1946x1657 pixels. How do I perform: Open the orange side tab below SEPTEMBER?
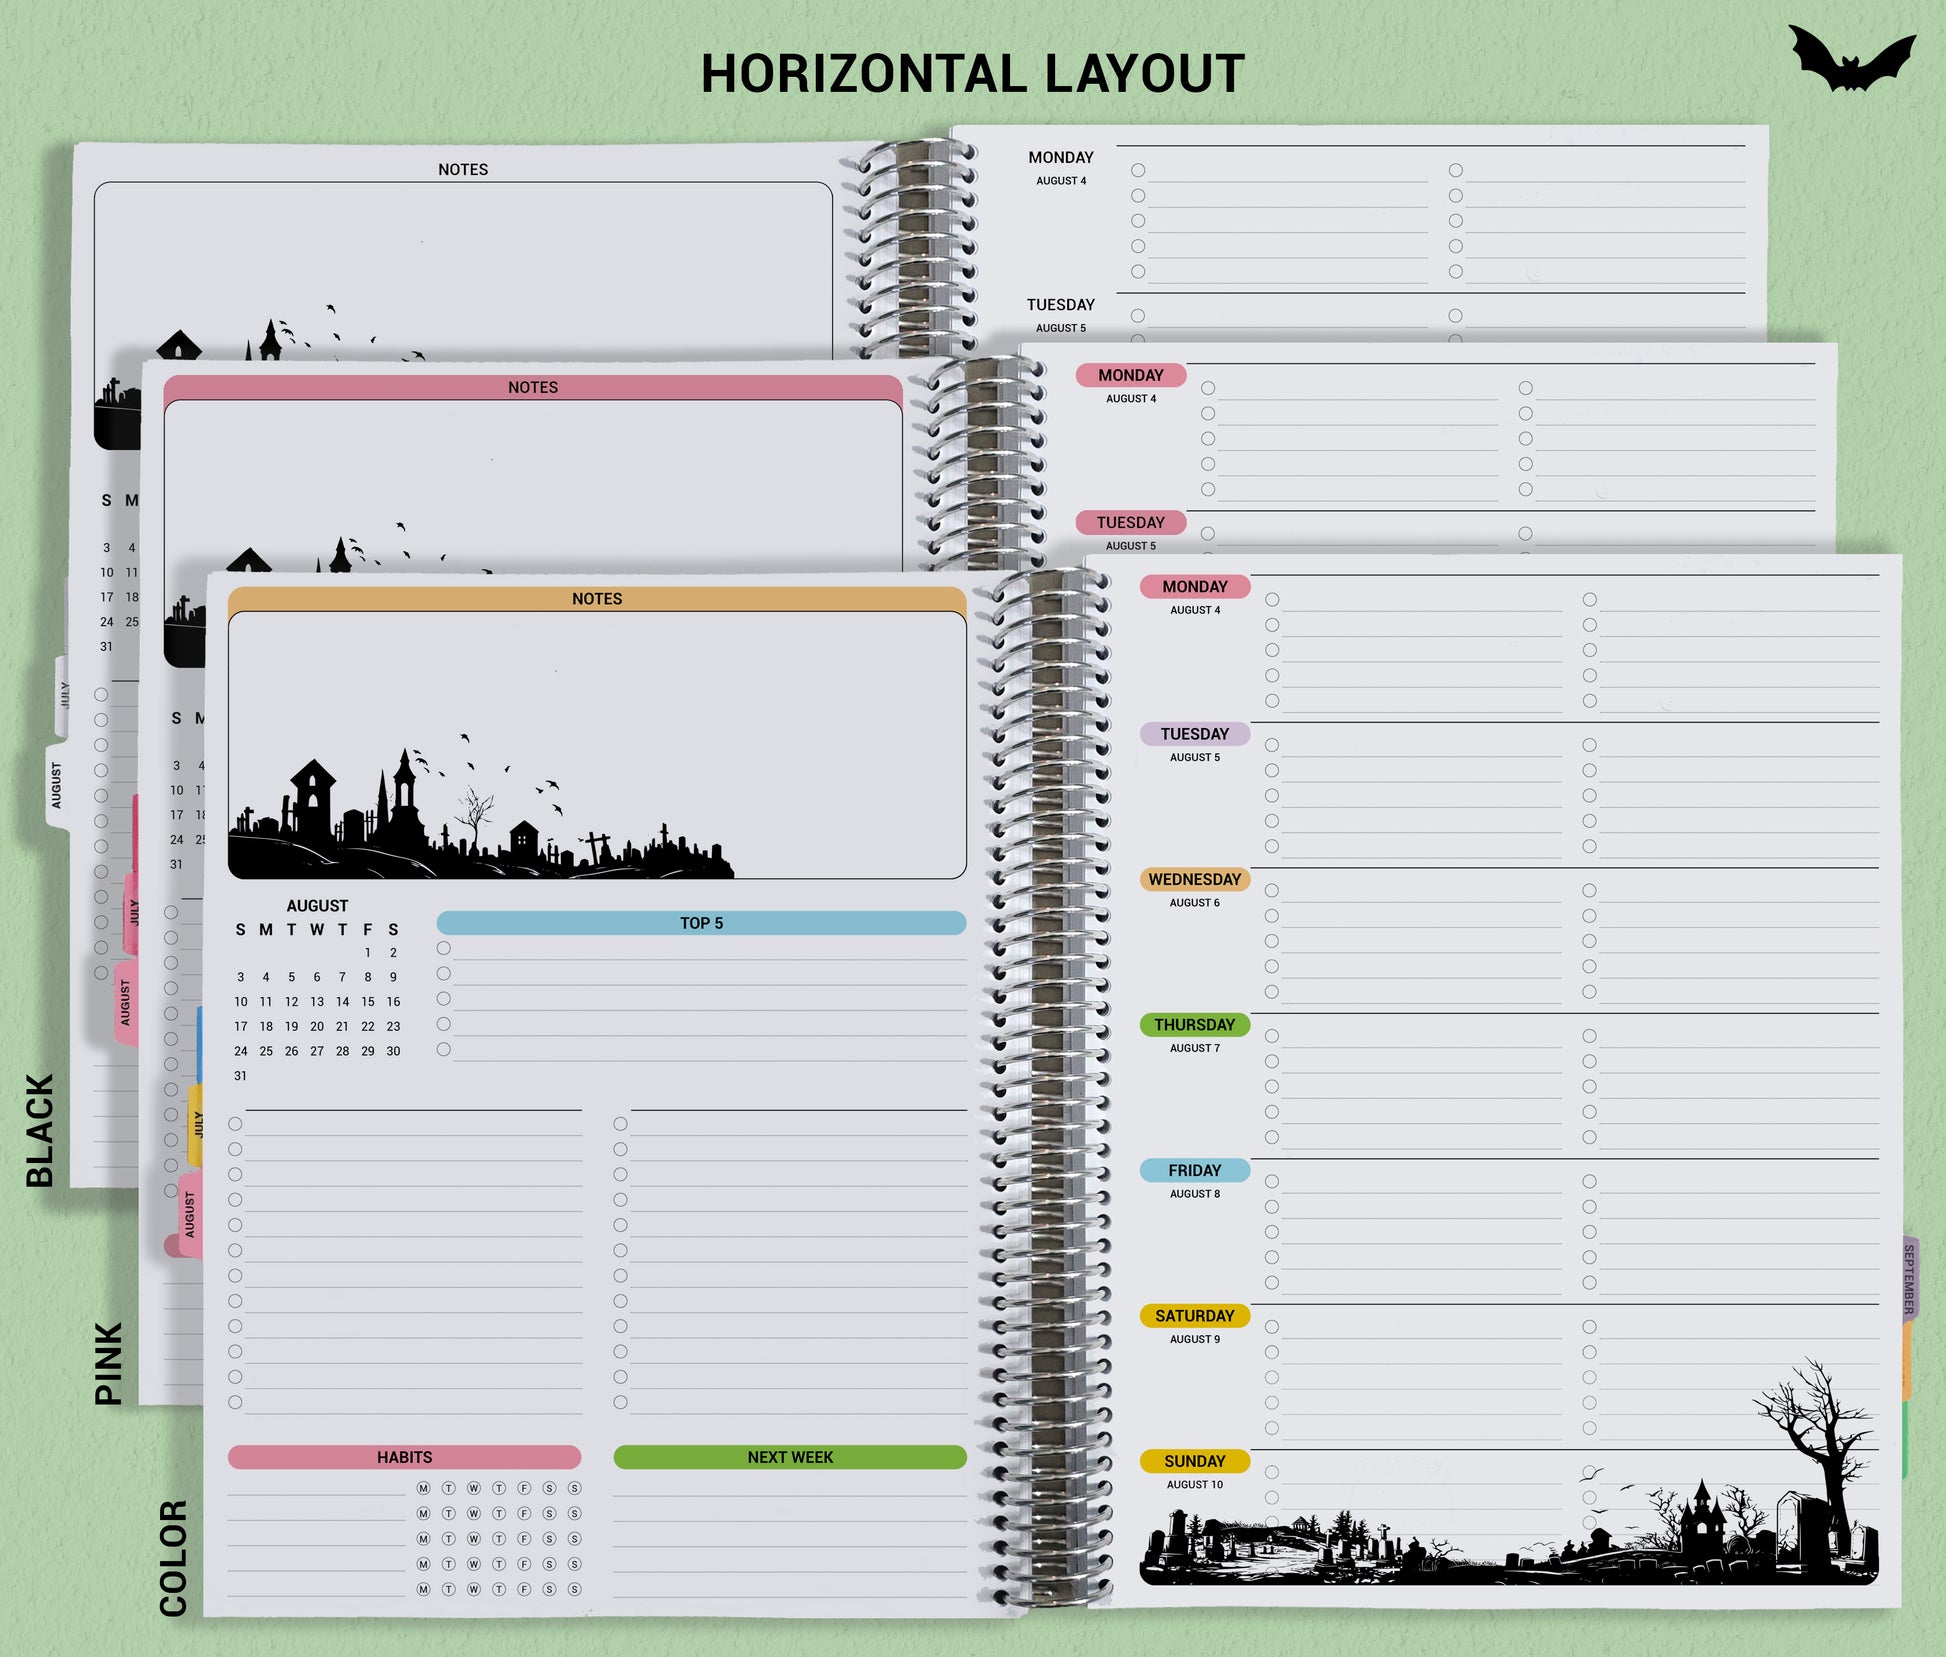click(1907, 1360)
